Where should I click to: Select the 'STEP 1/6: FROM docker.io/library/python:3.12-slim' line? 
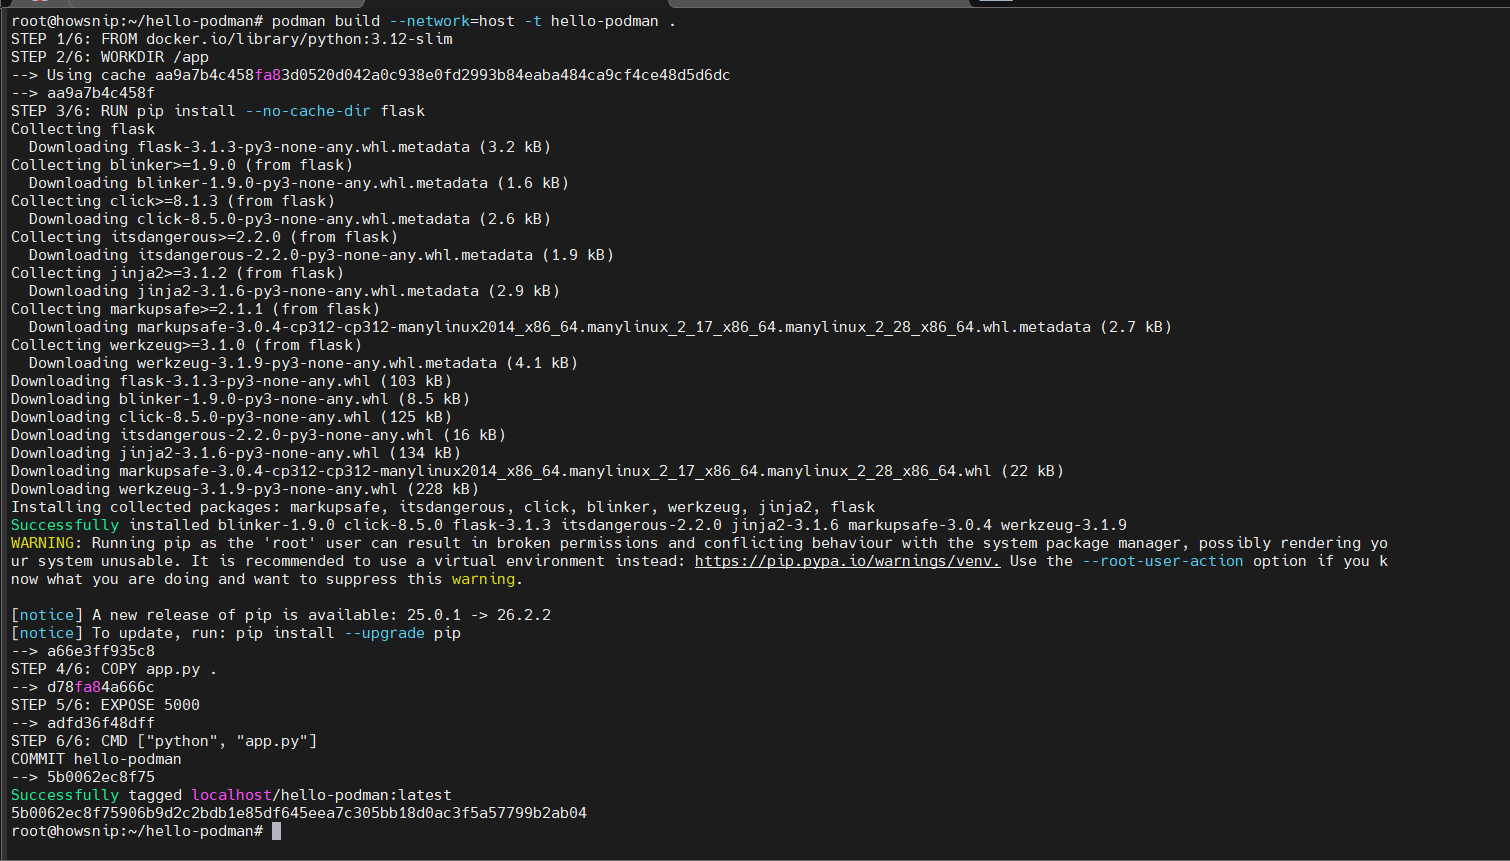click(x=232, y=39)
